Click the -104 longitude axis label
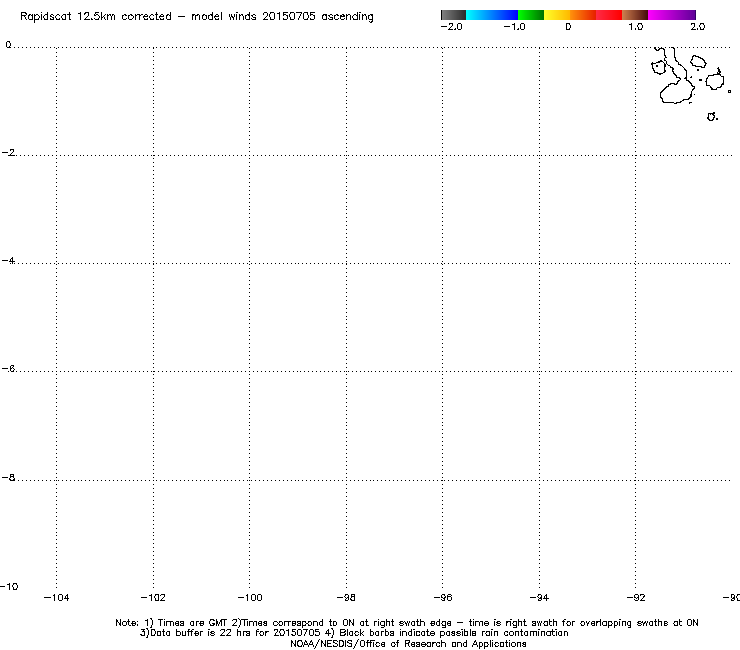740x650 pixels. click(56, 598)
